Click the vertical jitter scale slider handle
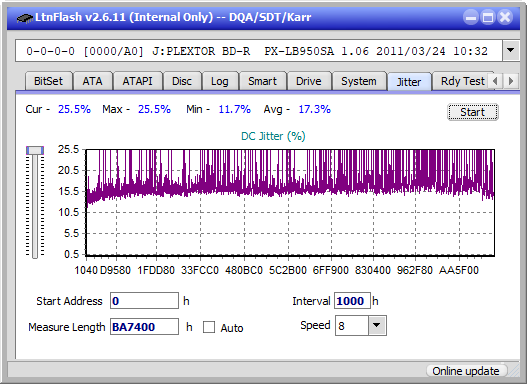Screen dimensions: 527x384 click(x=35, y=151)
